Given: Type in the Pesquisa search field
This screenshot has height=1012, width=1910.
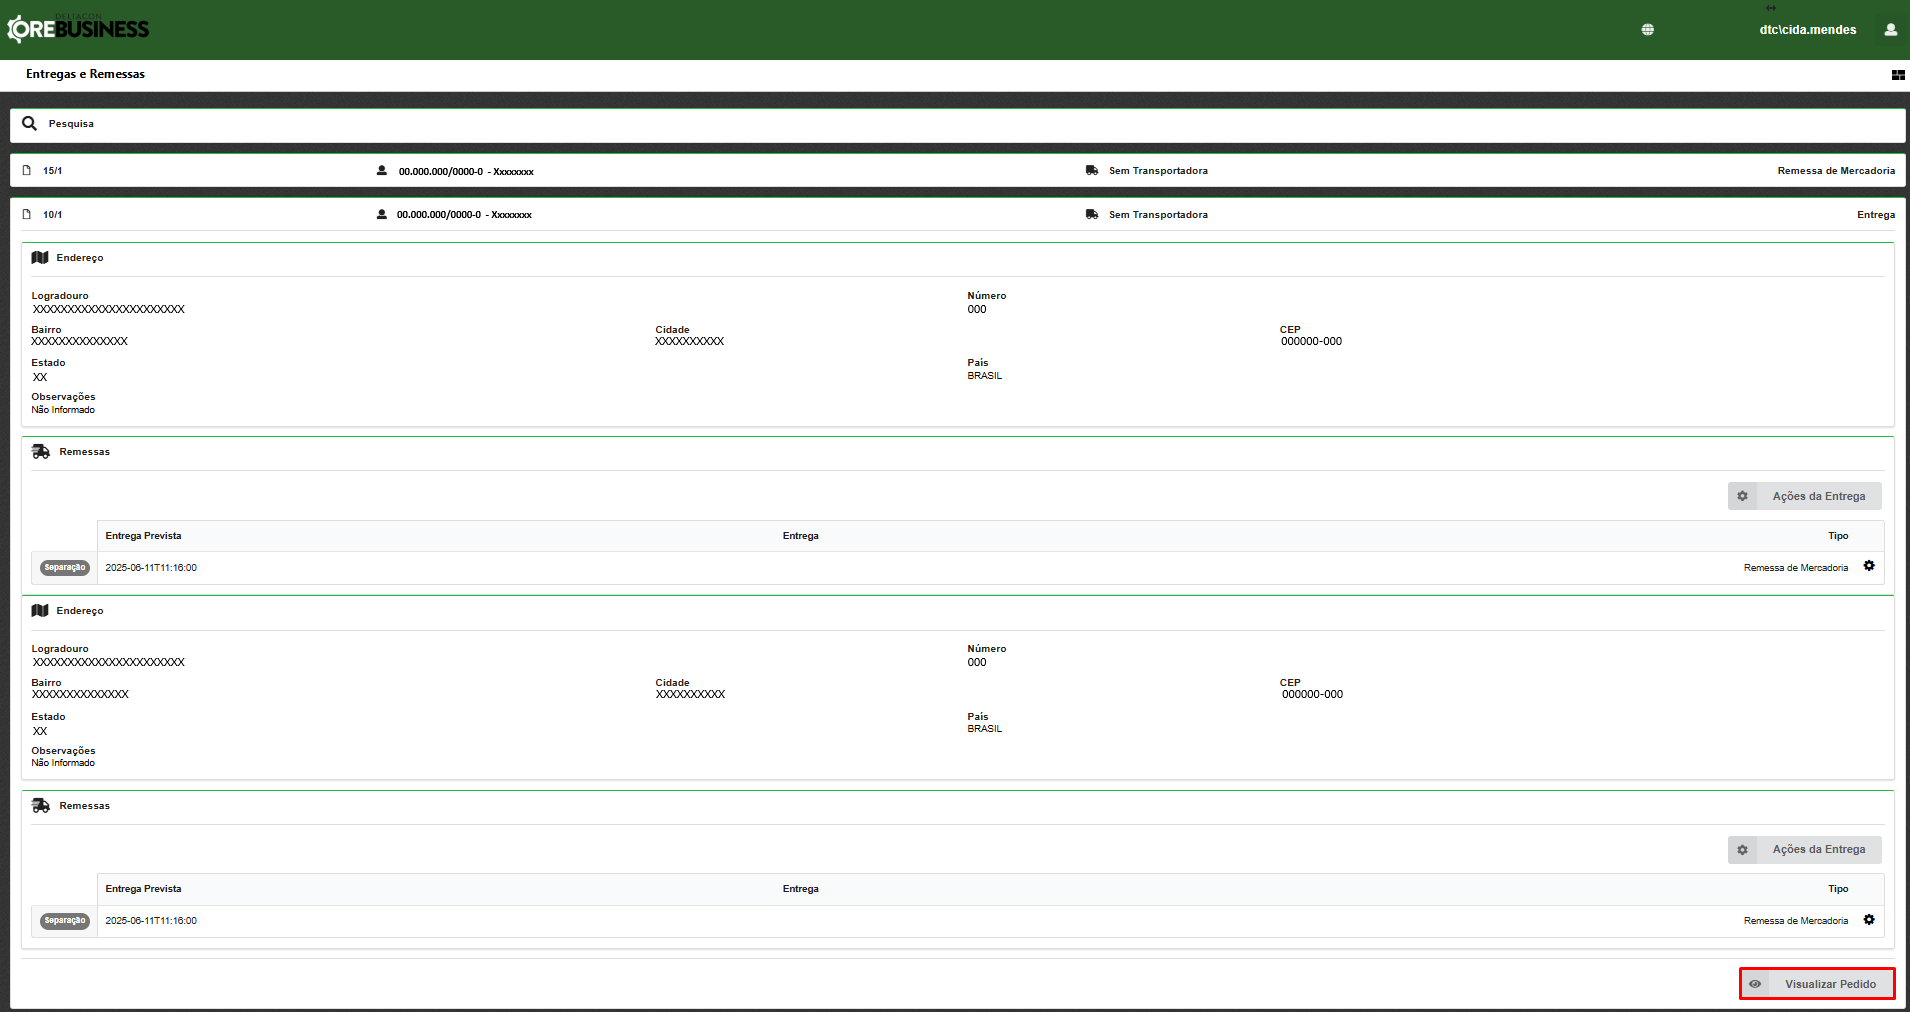Looking at the screenshot, I should coord(900,124).
